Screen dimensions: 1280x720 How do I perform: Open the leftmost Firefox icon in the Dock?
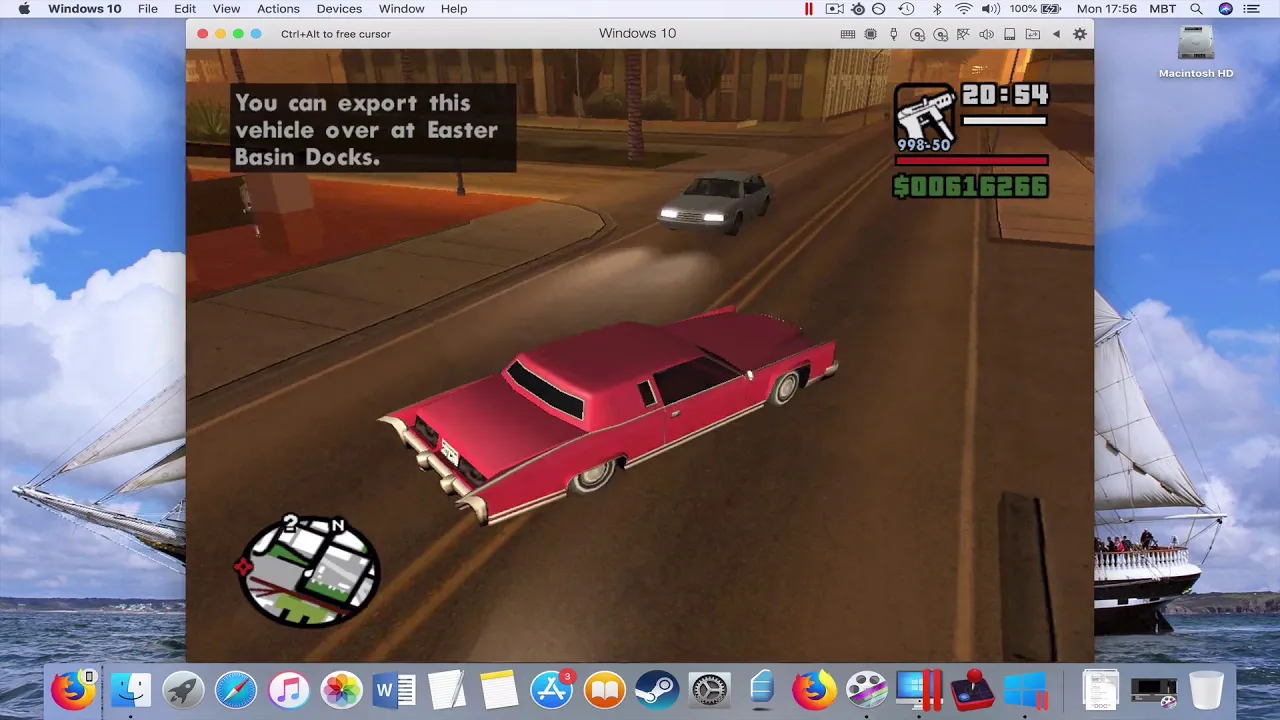click(x=73, y=690)
